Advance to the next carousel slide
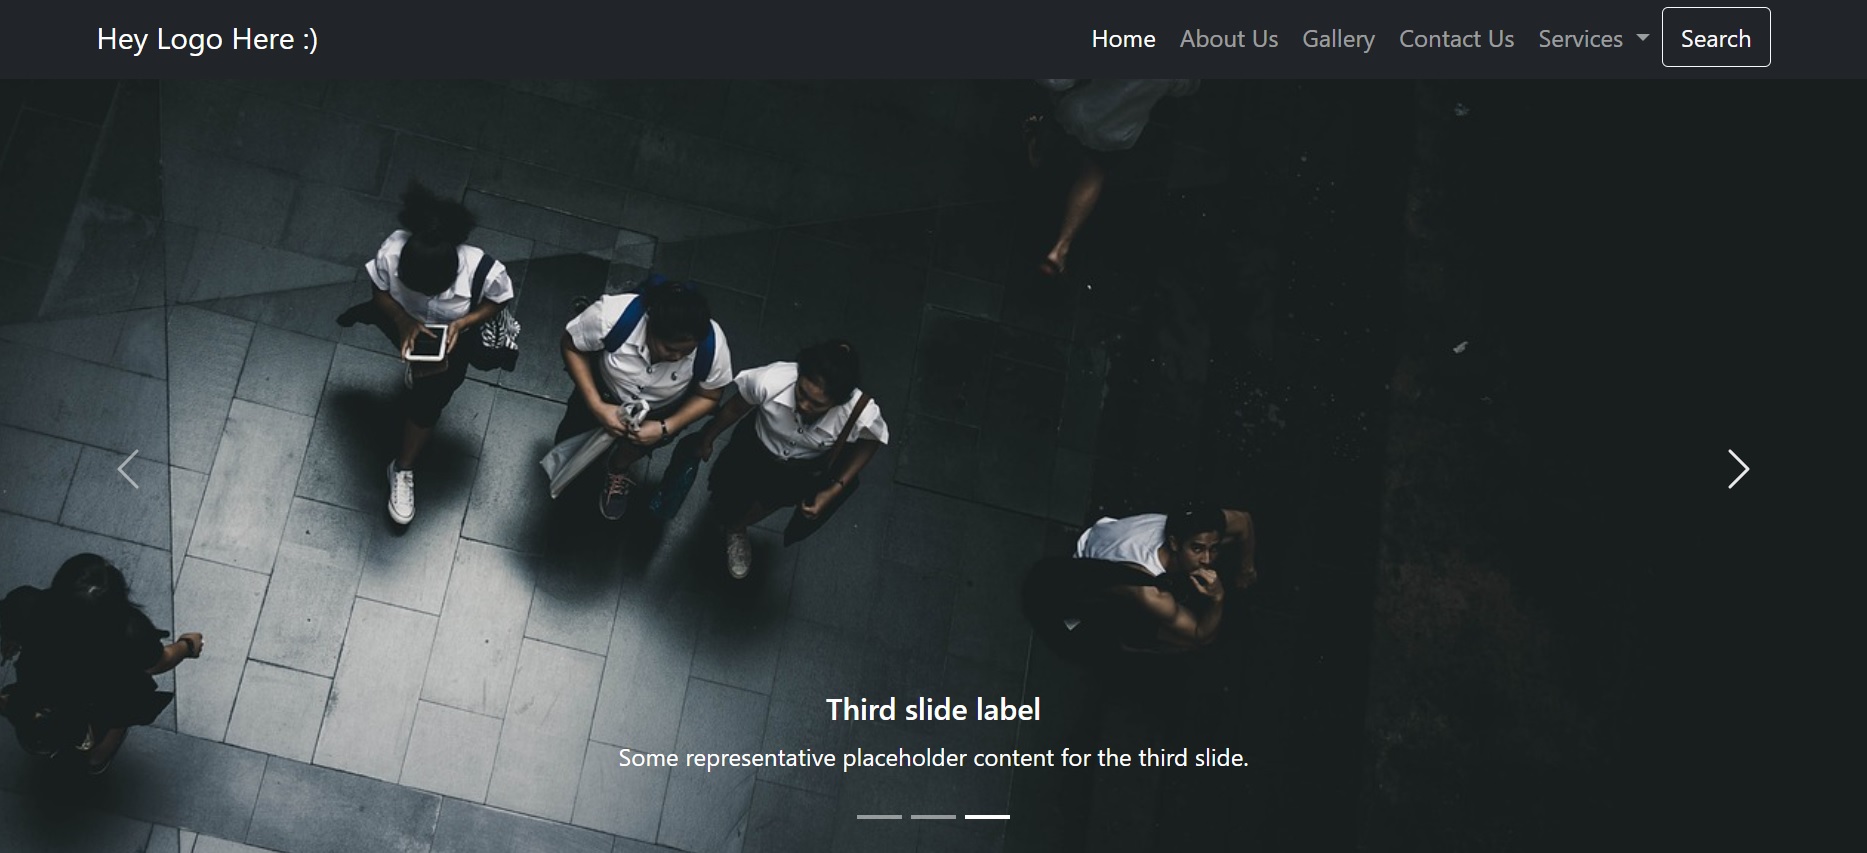Viewport: 1867px width, 853px height. point(1738,469)
